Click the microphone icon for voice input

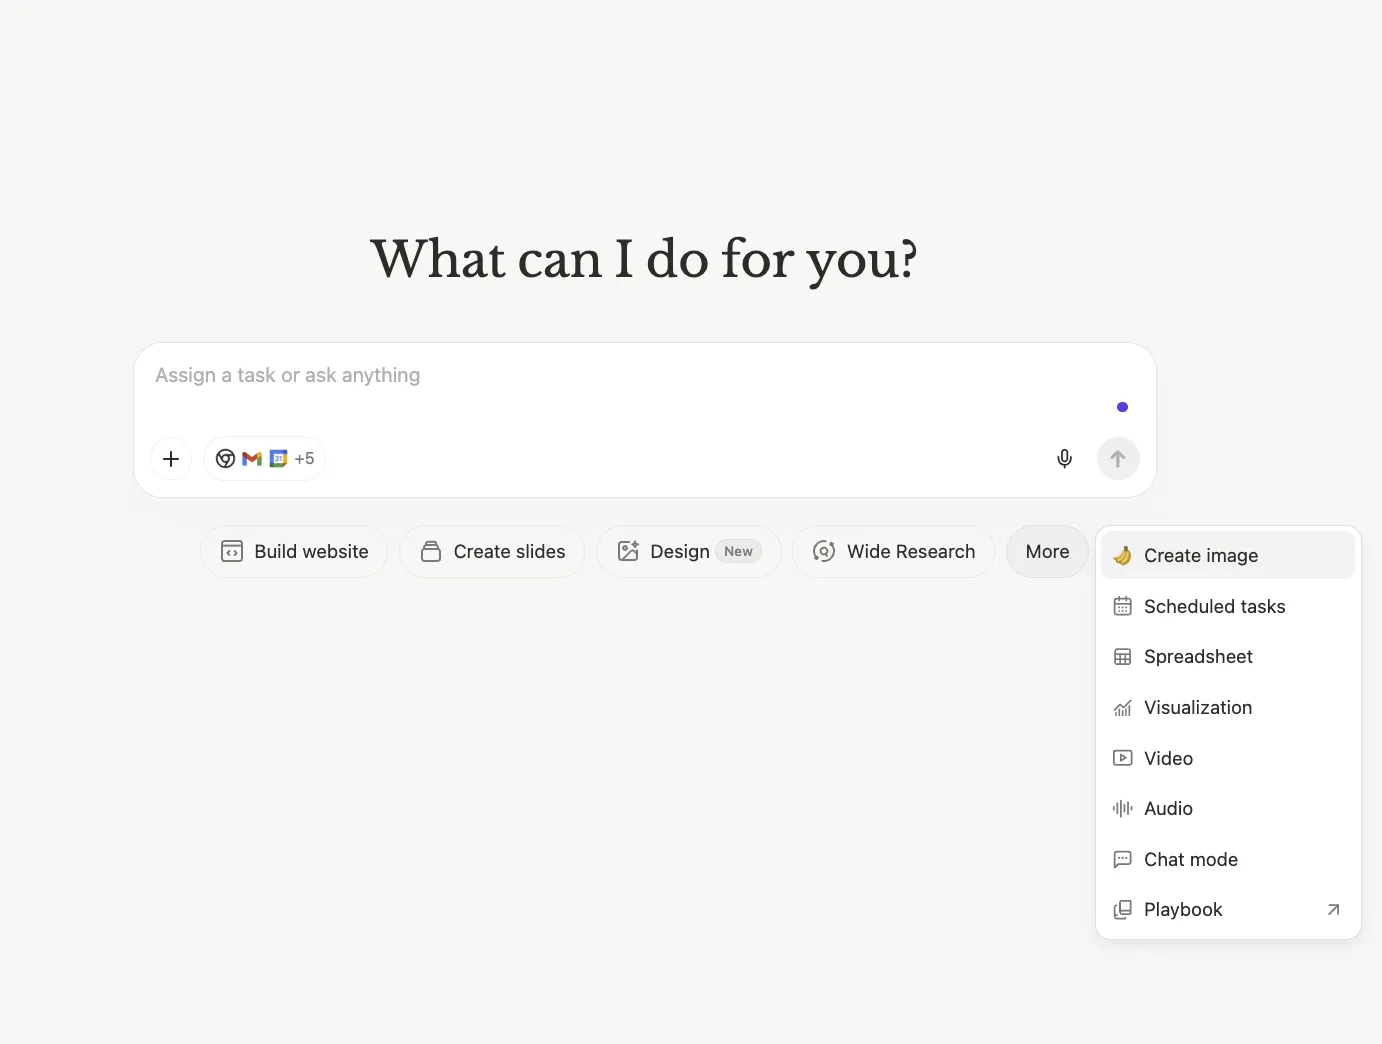pos(1064,458)
